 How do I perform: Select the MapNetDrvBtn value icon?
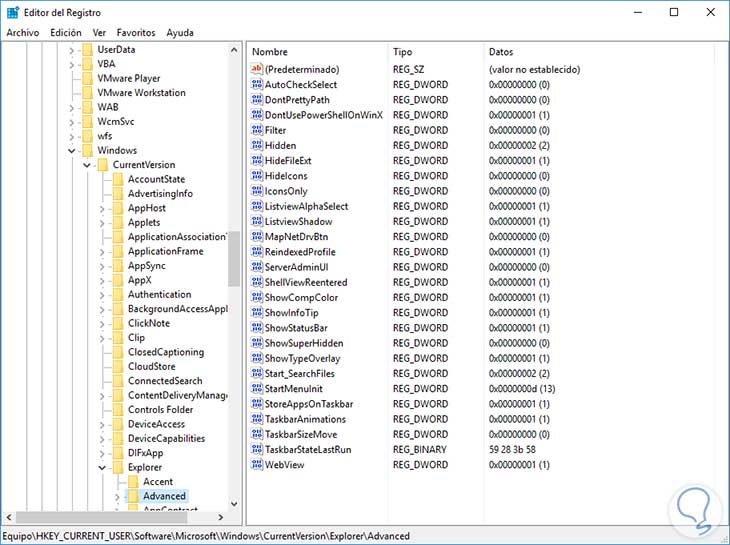coord(257,236)
